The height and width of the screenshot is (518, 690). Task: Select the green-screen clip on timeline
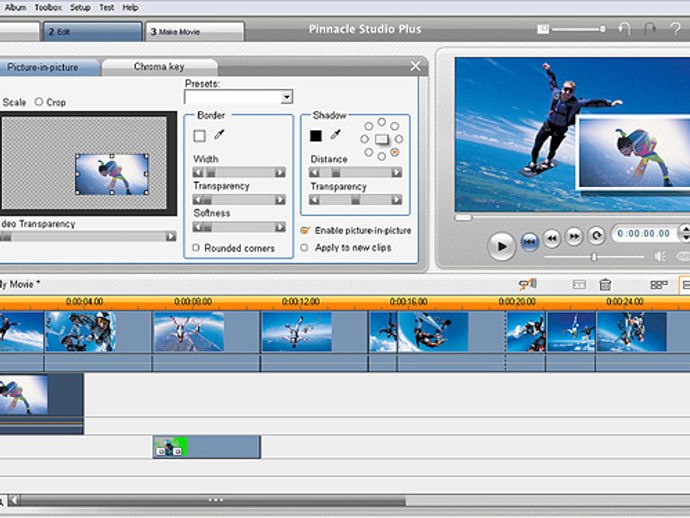[207, 447]
